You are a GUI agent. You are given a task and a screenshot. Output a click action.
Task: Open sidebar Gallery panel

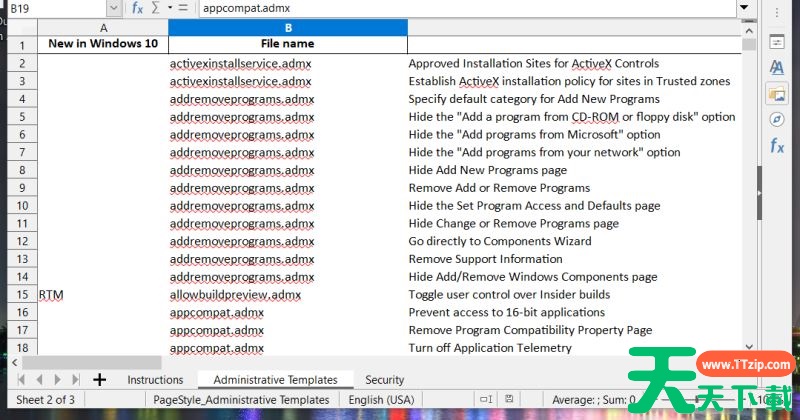point(777,93)
